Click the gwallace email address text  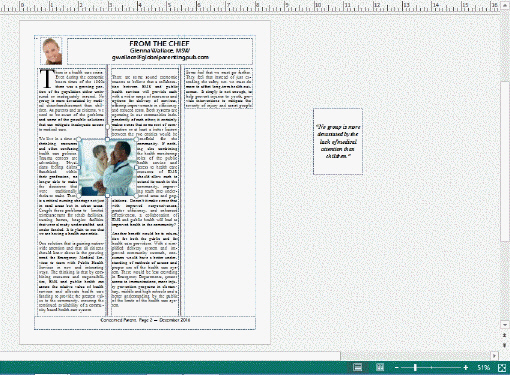[x=160, y=57]
